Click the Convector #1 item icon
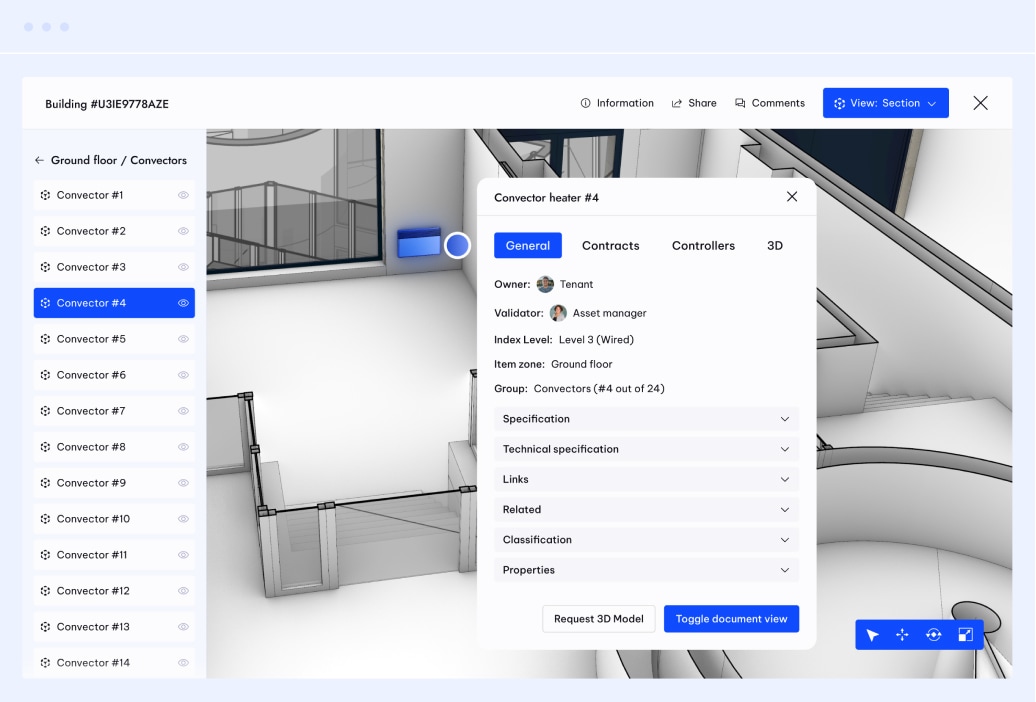The width and height of the screenshot is (1036, 702). point(45,195)
